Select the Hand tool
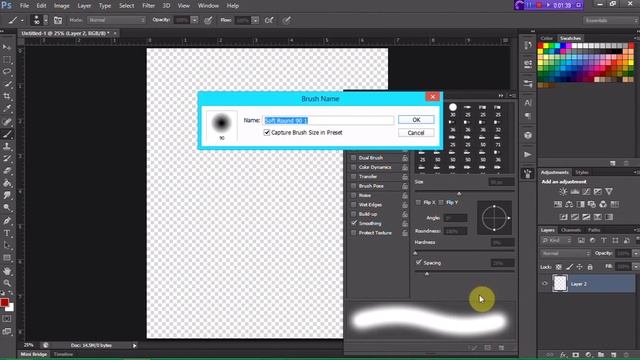640x360 pixels. (x=7, y=271)
